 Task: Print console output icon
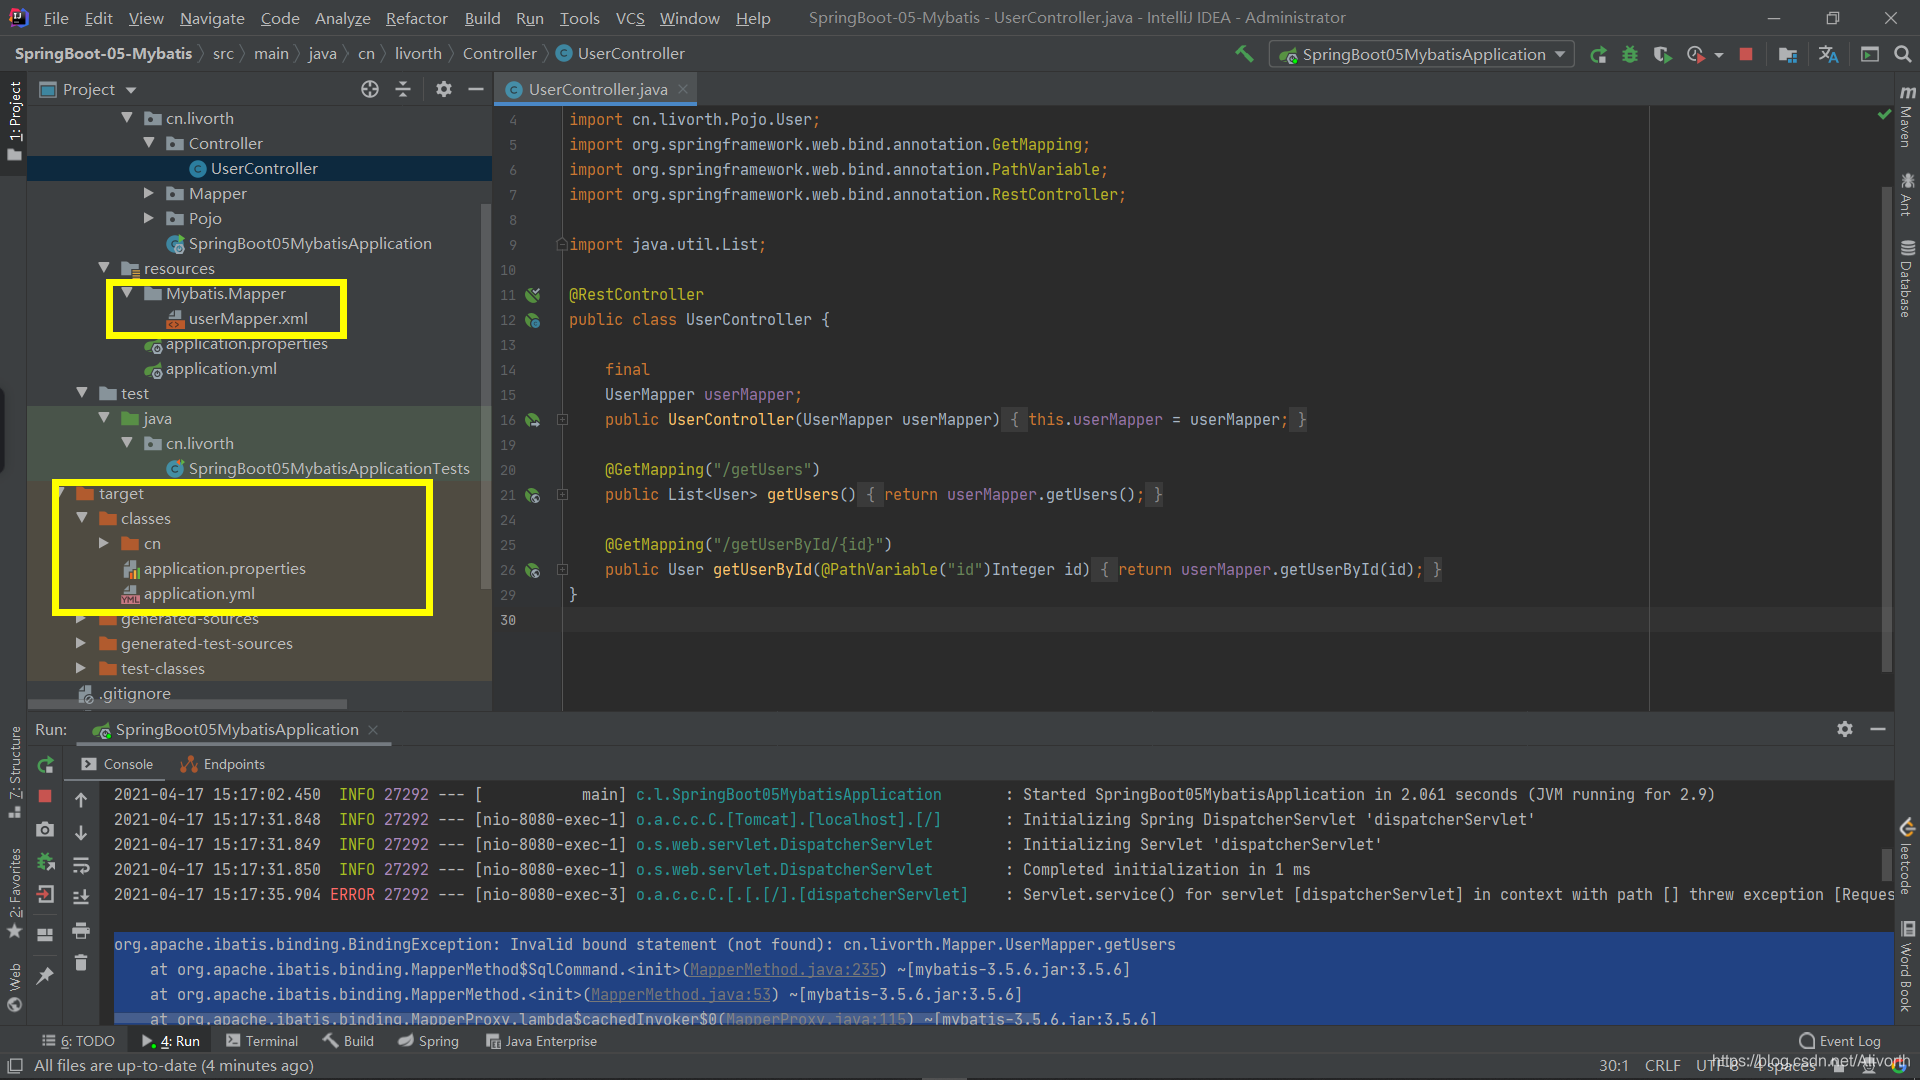click(81, 930)
